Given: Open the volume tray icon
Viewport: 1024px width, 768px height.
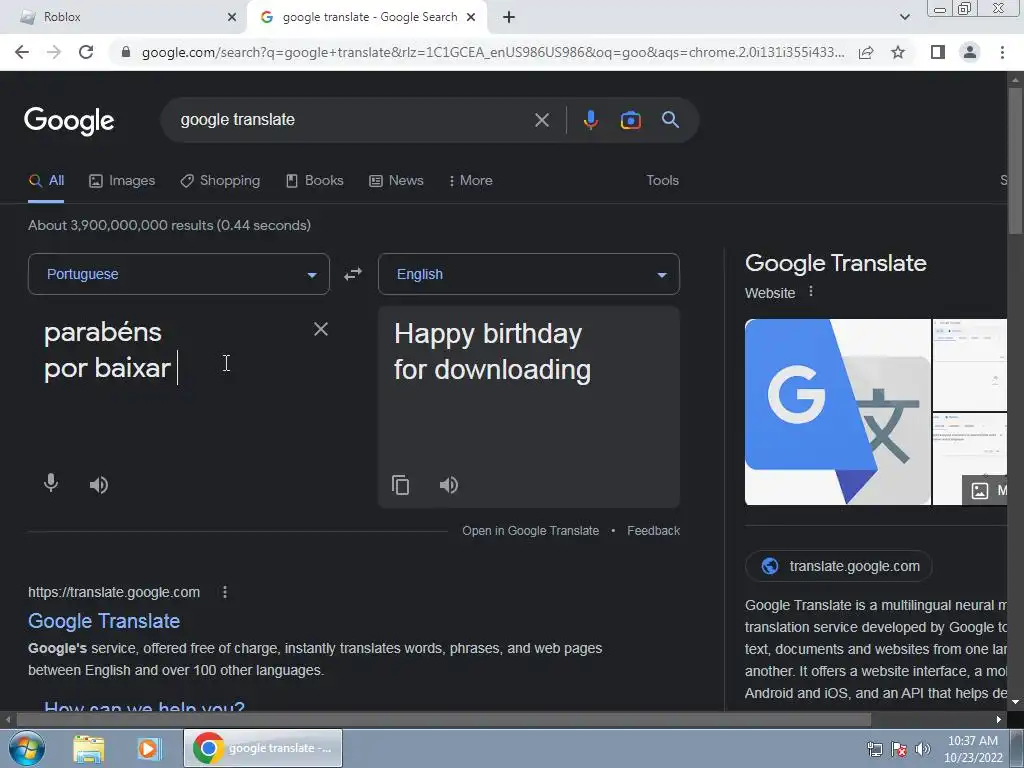Looking at the screenshot, I should click(922, 749).
